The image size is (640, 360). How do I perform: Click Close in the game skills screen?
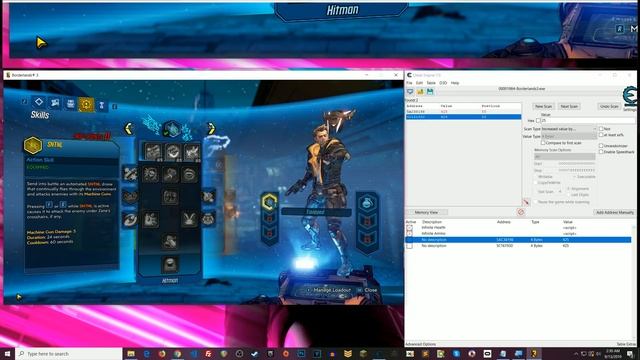click(371, 290)
